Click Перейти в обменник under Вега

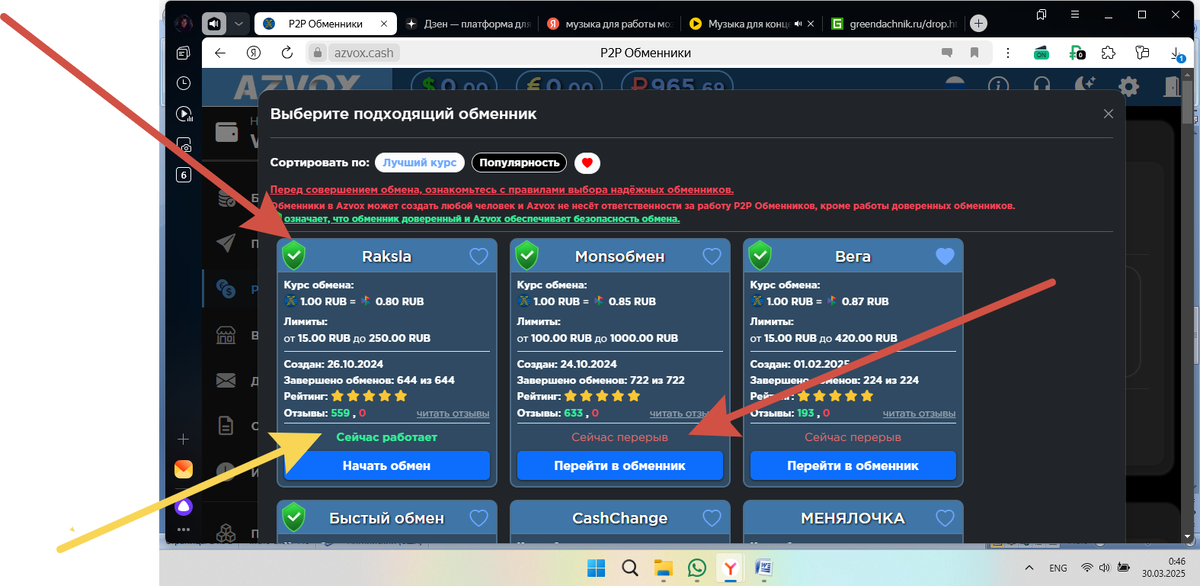pyautogui.click(x=853, y=465)
